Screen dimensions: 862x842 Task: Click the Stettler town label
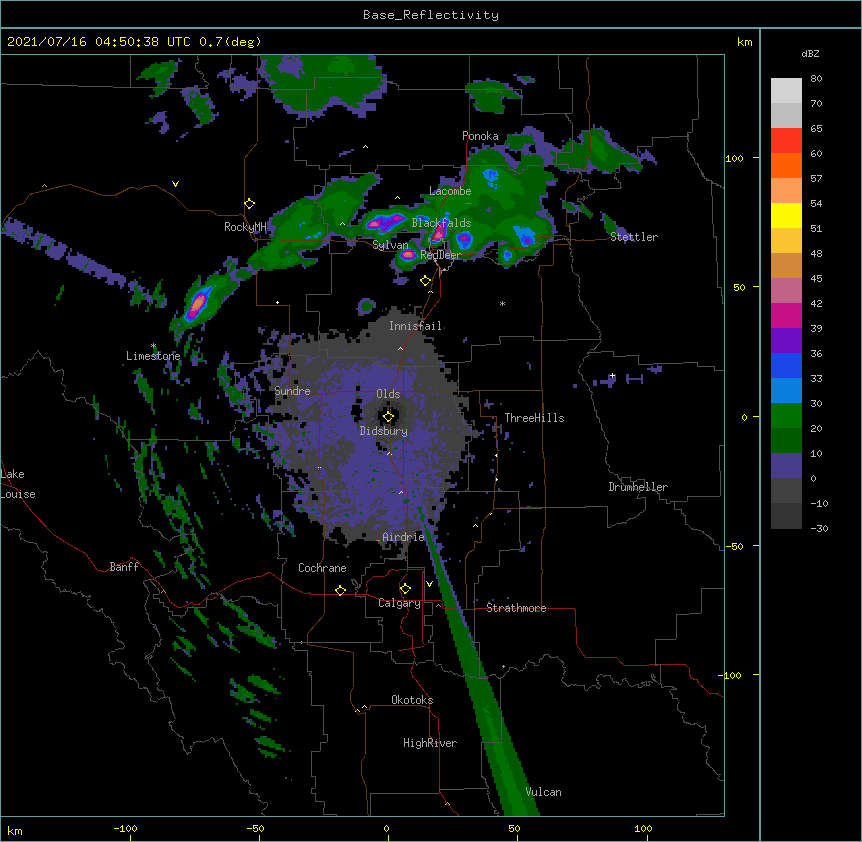[x=634, y=236]
